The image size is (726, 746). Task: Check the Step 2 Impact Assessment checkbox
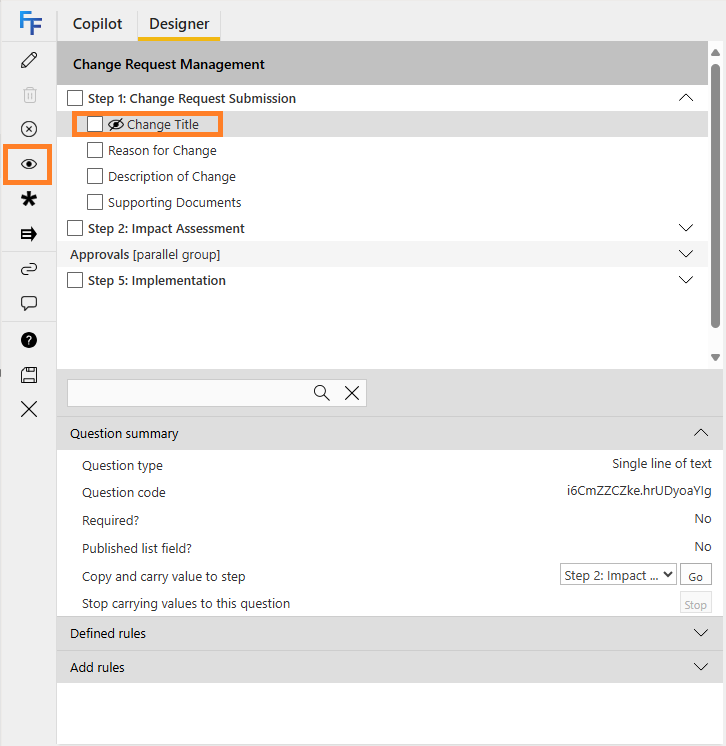click(75, 228)
